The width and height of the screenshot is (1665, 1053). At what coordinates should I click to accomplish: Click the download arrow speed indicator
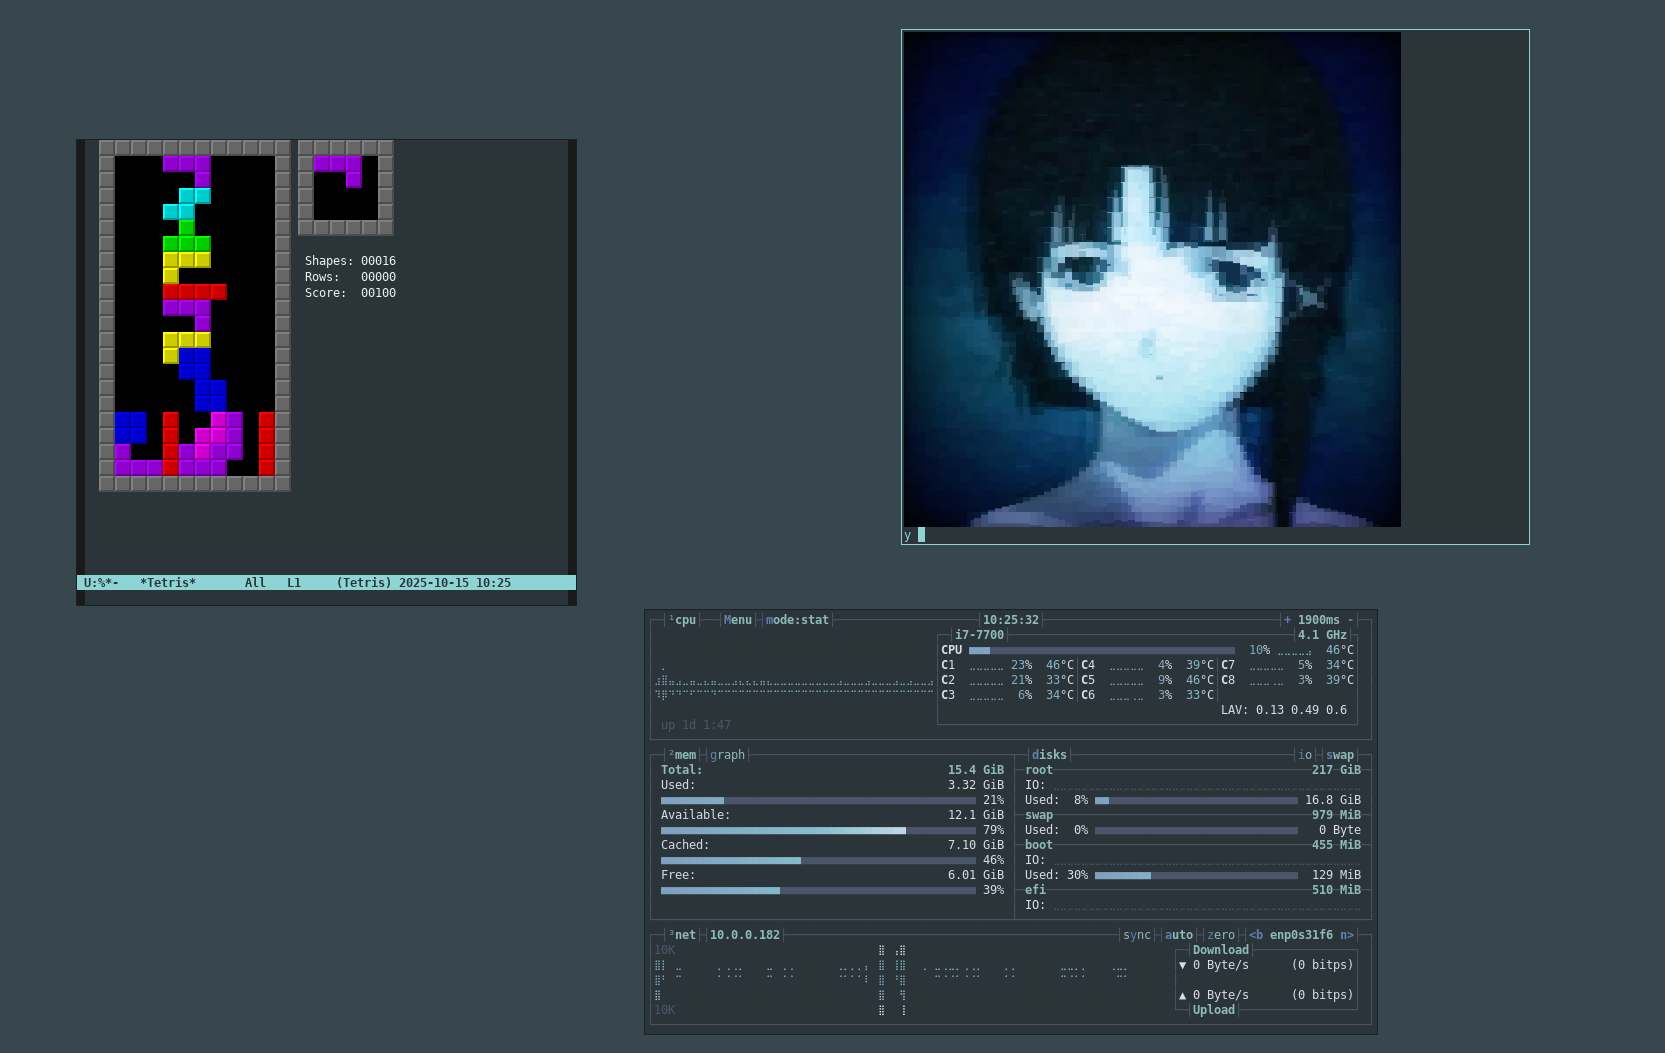pyautogui.click(x=1182, y=965)
